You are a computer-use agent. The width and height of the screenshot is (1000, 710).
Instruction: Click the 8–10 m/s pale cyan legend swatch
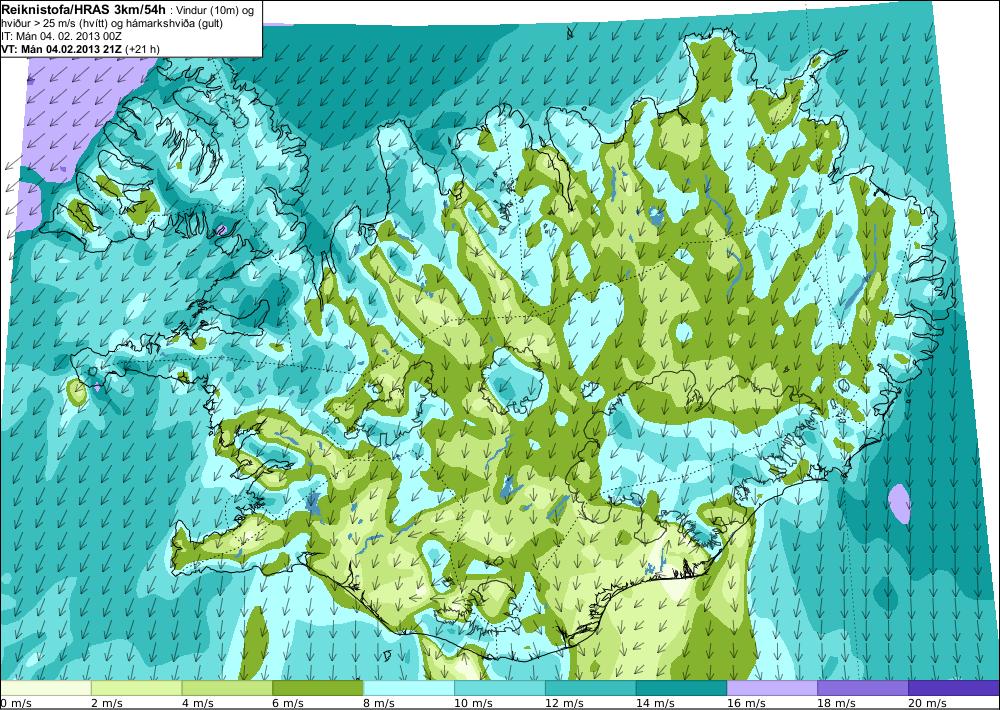[409, 688]
